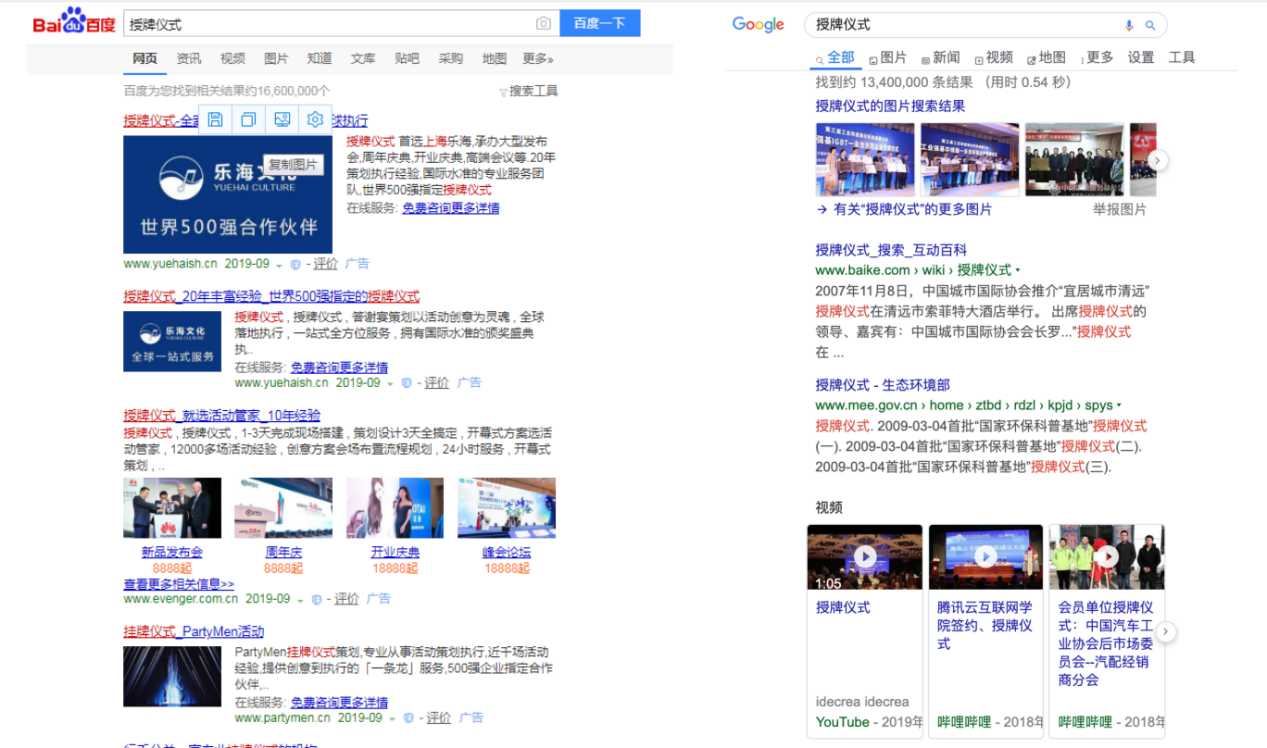The width and height of the screenshot is (1267, 748).
Task: Open the 授牌仪式 - 生态环境部 result link
Action: [x=882, y=385]
